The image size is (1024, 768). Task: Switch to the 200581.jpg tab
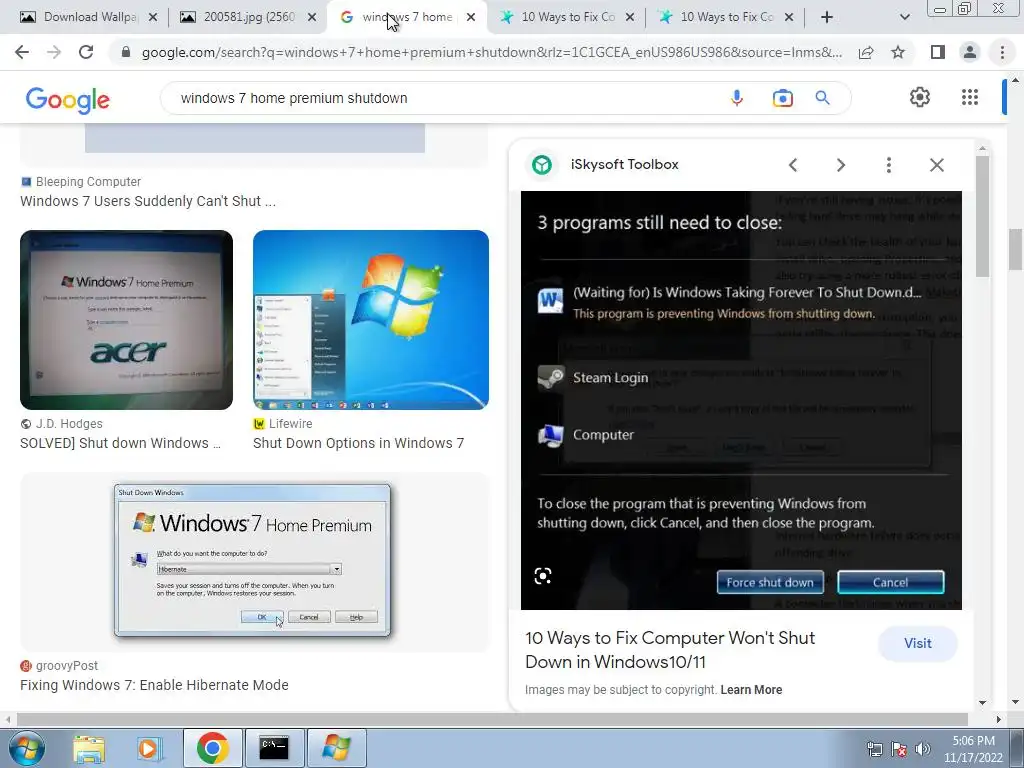tap(247, 17)
